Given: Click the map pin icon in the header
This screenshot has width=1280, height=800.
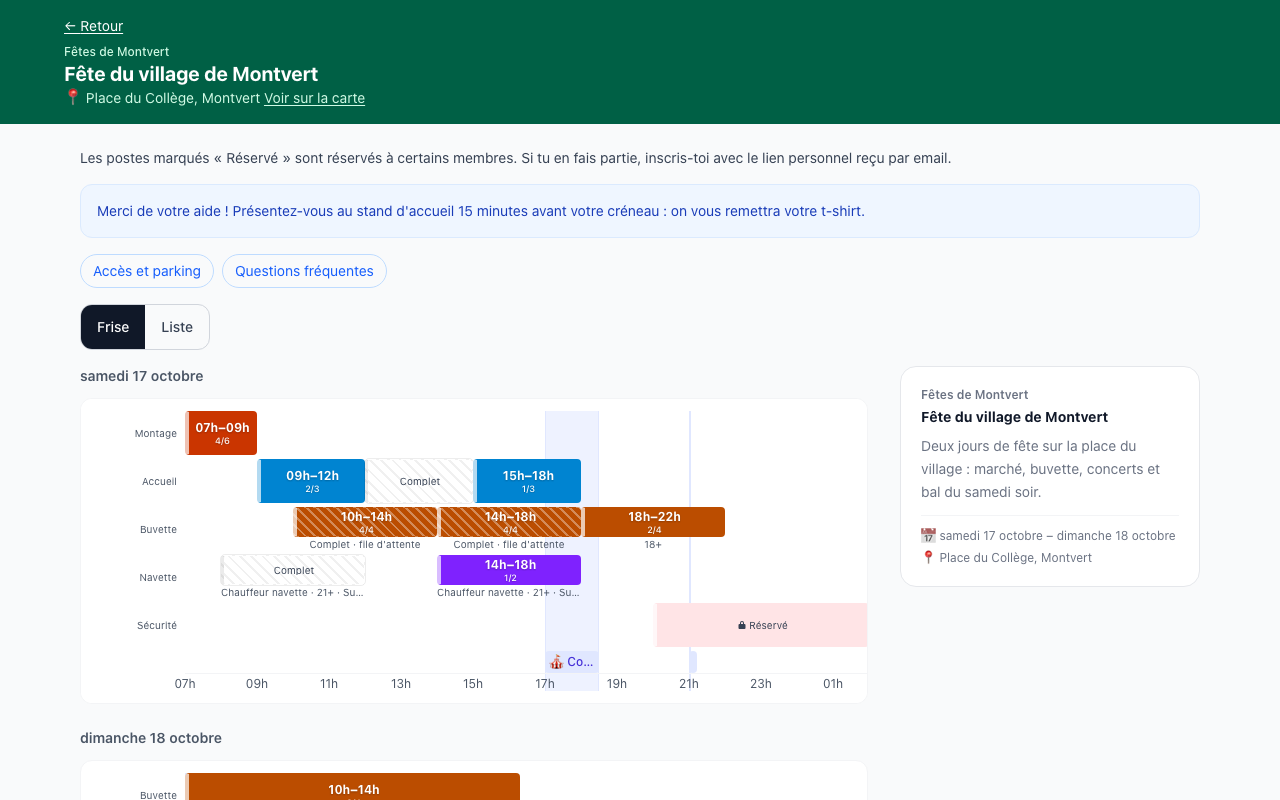Looking at the screenshot, I should tap(72, 98).
